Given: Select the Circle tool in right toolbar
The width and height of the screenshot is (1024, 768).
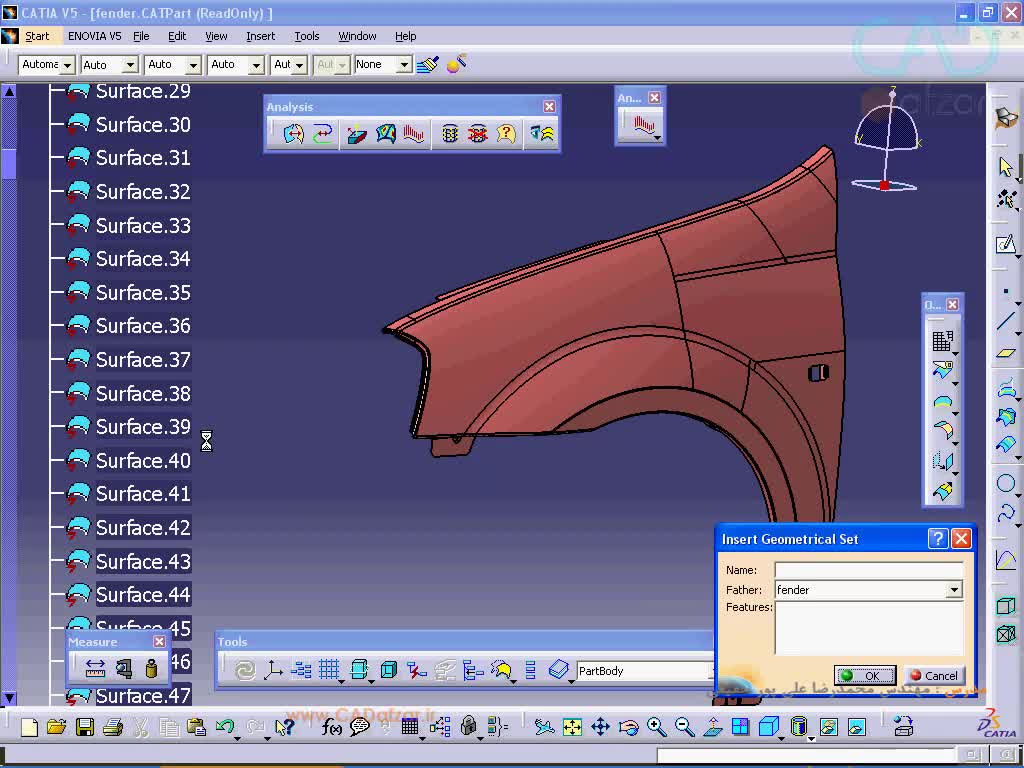Looking at the screenshot, I should pos(1006,484).
